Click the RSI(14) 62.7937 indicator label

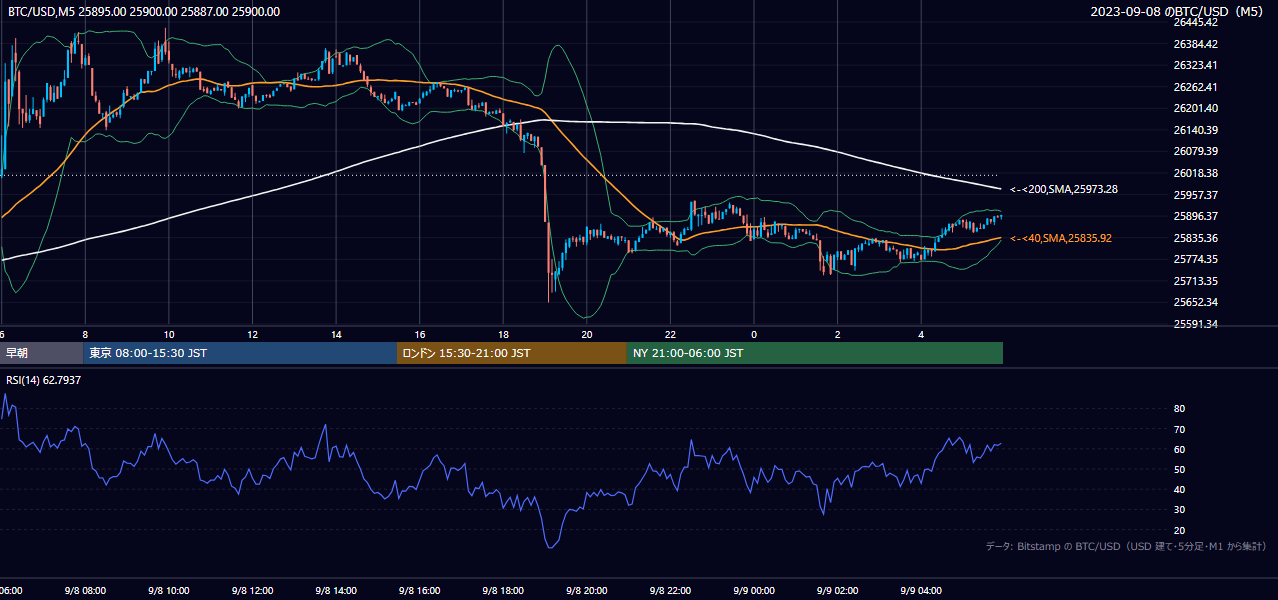click(x=44, y=380)
